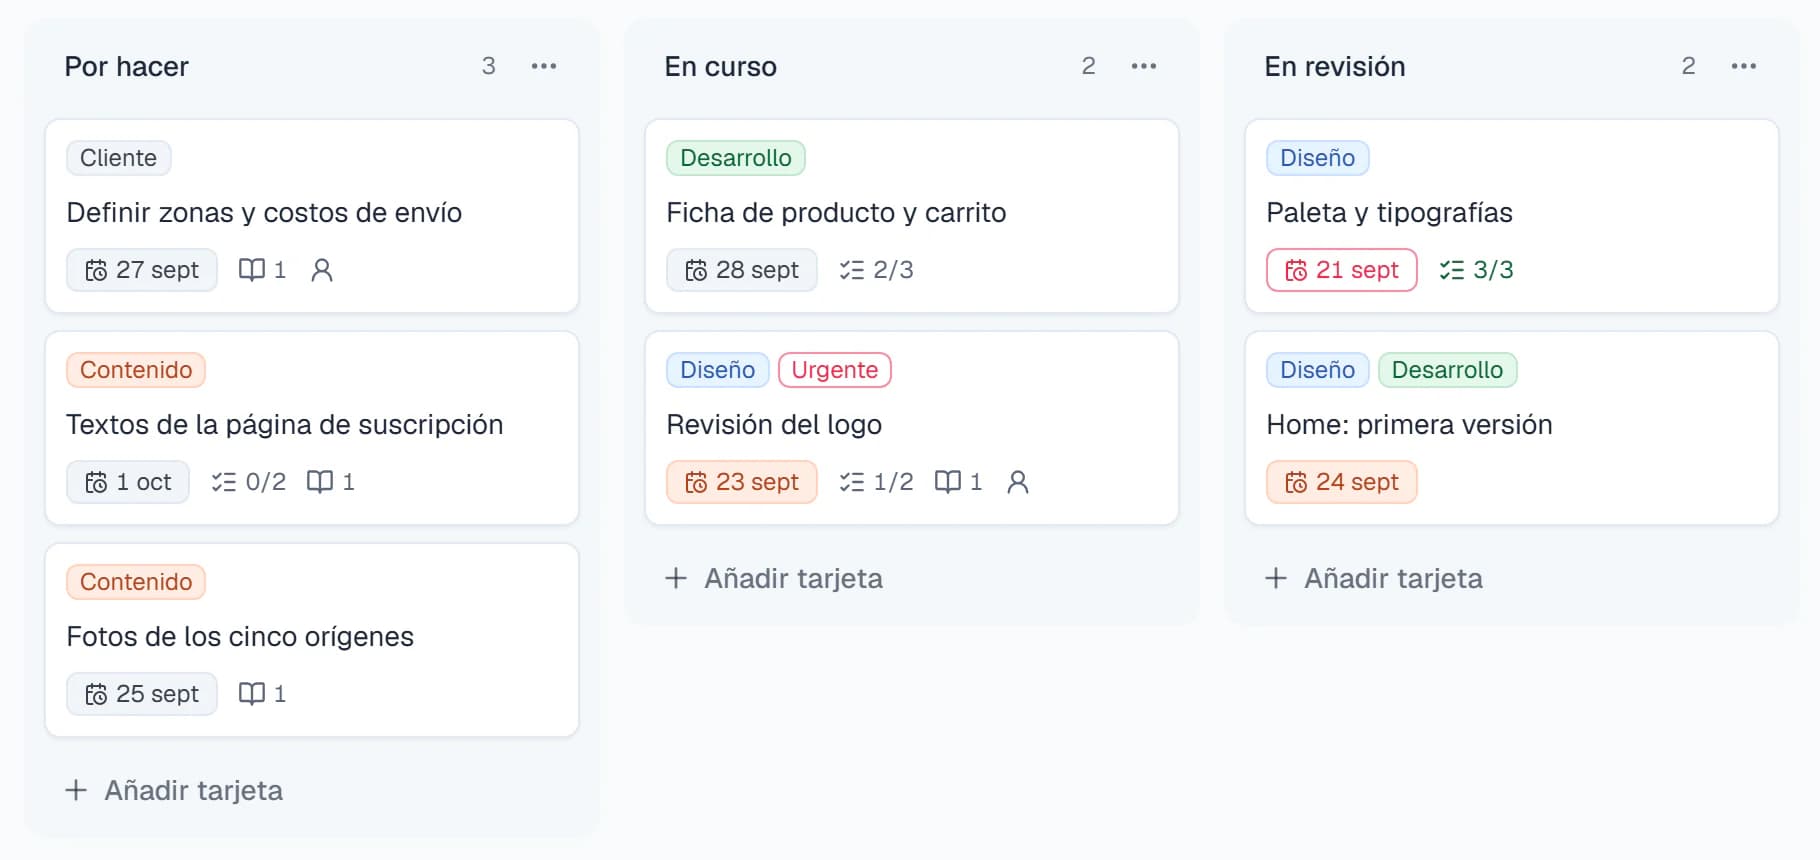Screen dimensions: 1820x860
Task: Click the Contenido tag on Fotos de los cinco orígenes card
Action: coord(136,582)
